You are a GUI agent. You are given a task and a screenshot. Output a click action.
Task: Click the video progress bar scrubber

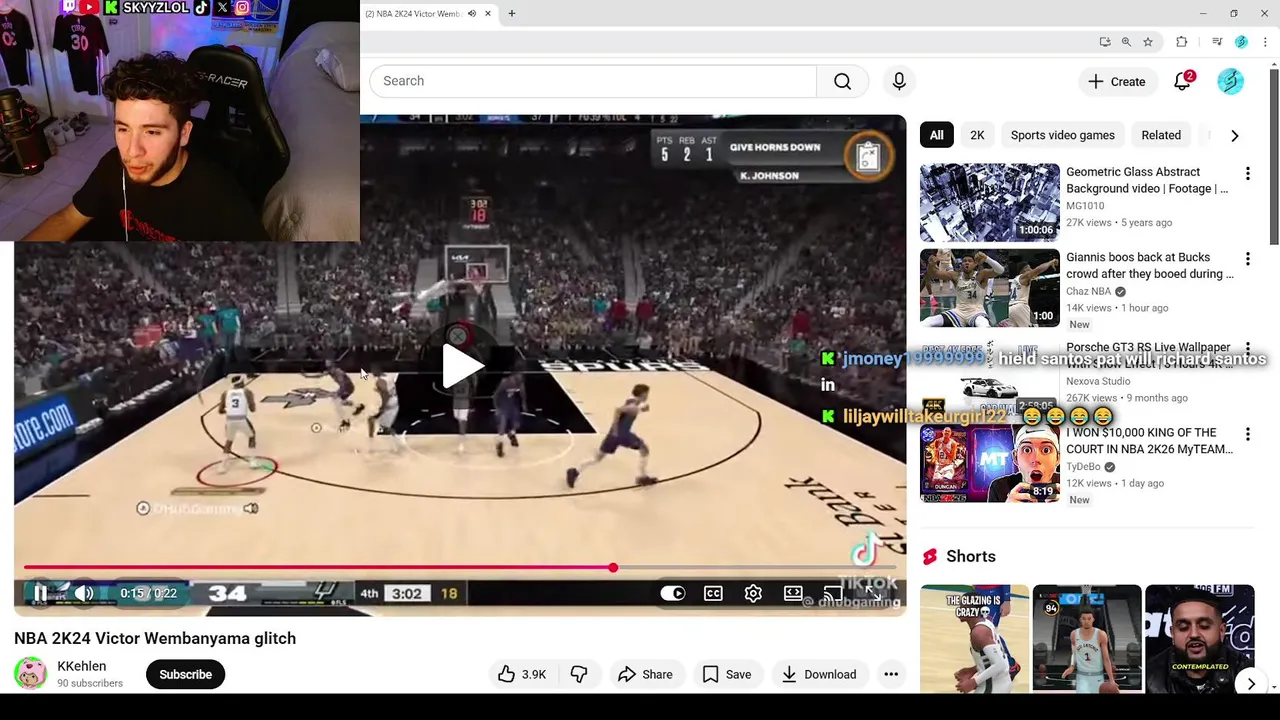(x=613, y=568)
